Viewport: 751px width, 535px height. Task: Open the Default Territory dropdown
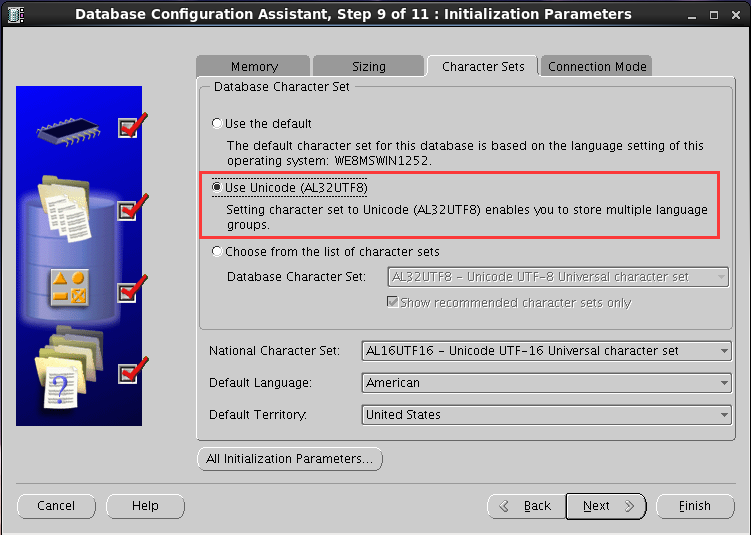(x=546, y=415)
